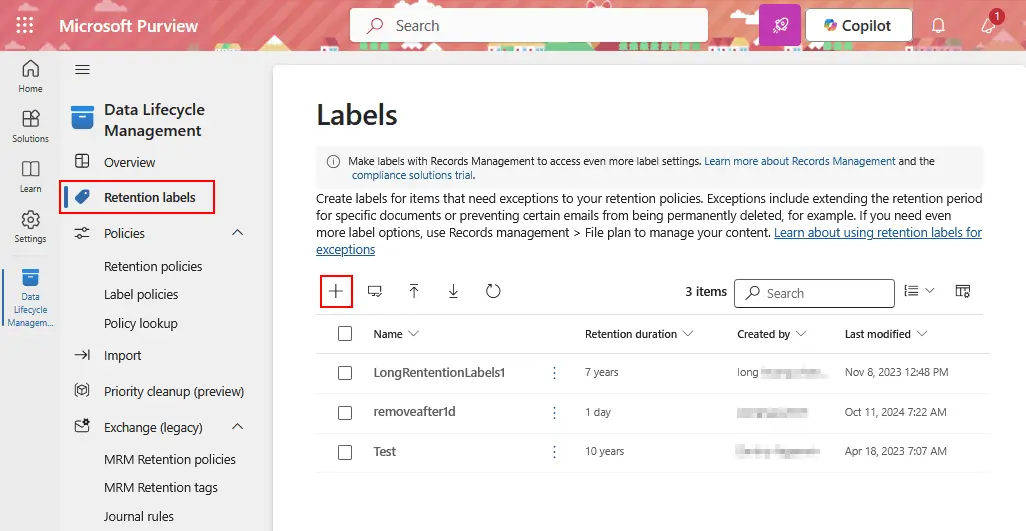Open Policy lookup
The image size is (1026, 531).
coord(141,323)
